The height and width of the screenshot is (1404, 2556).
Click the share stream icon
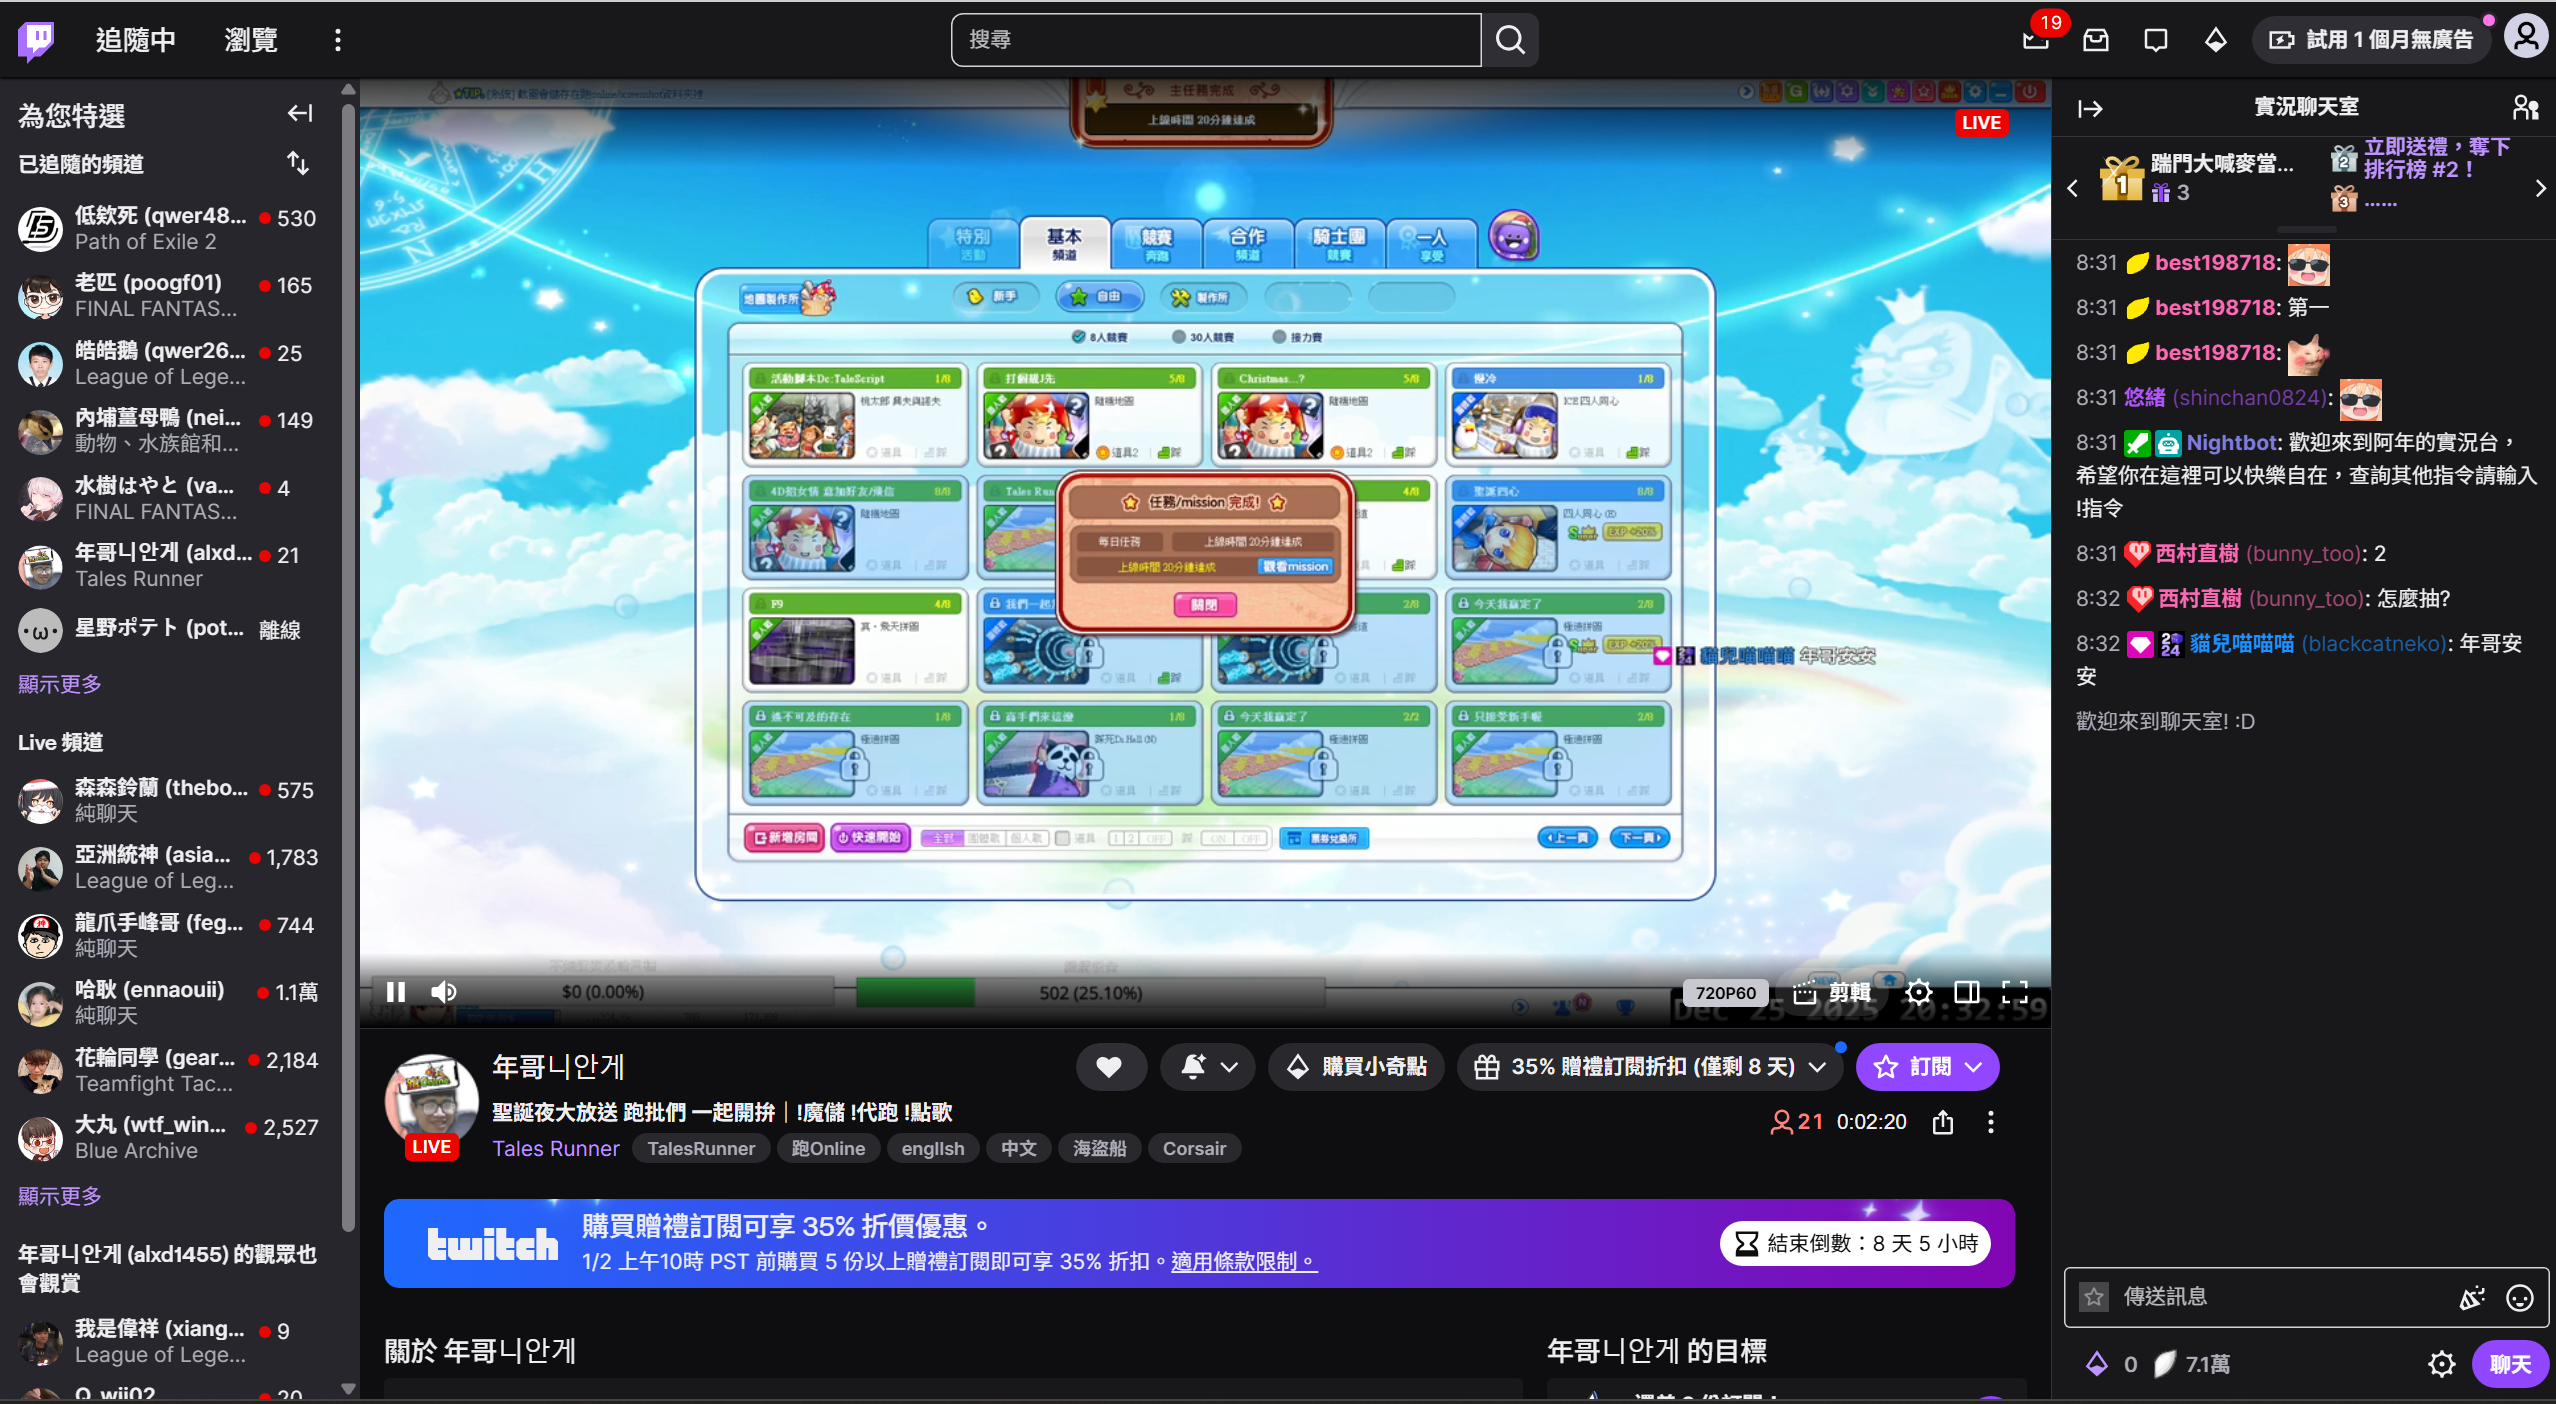point(1941,1122)
